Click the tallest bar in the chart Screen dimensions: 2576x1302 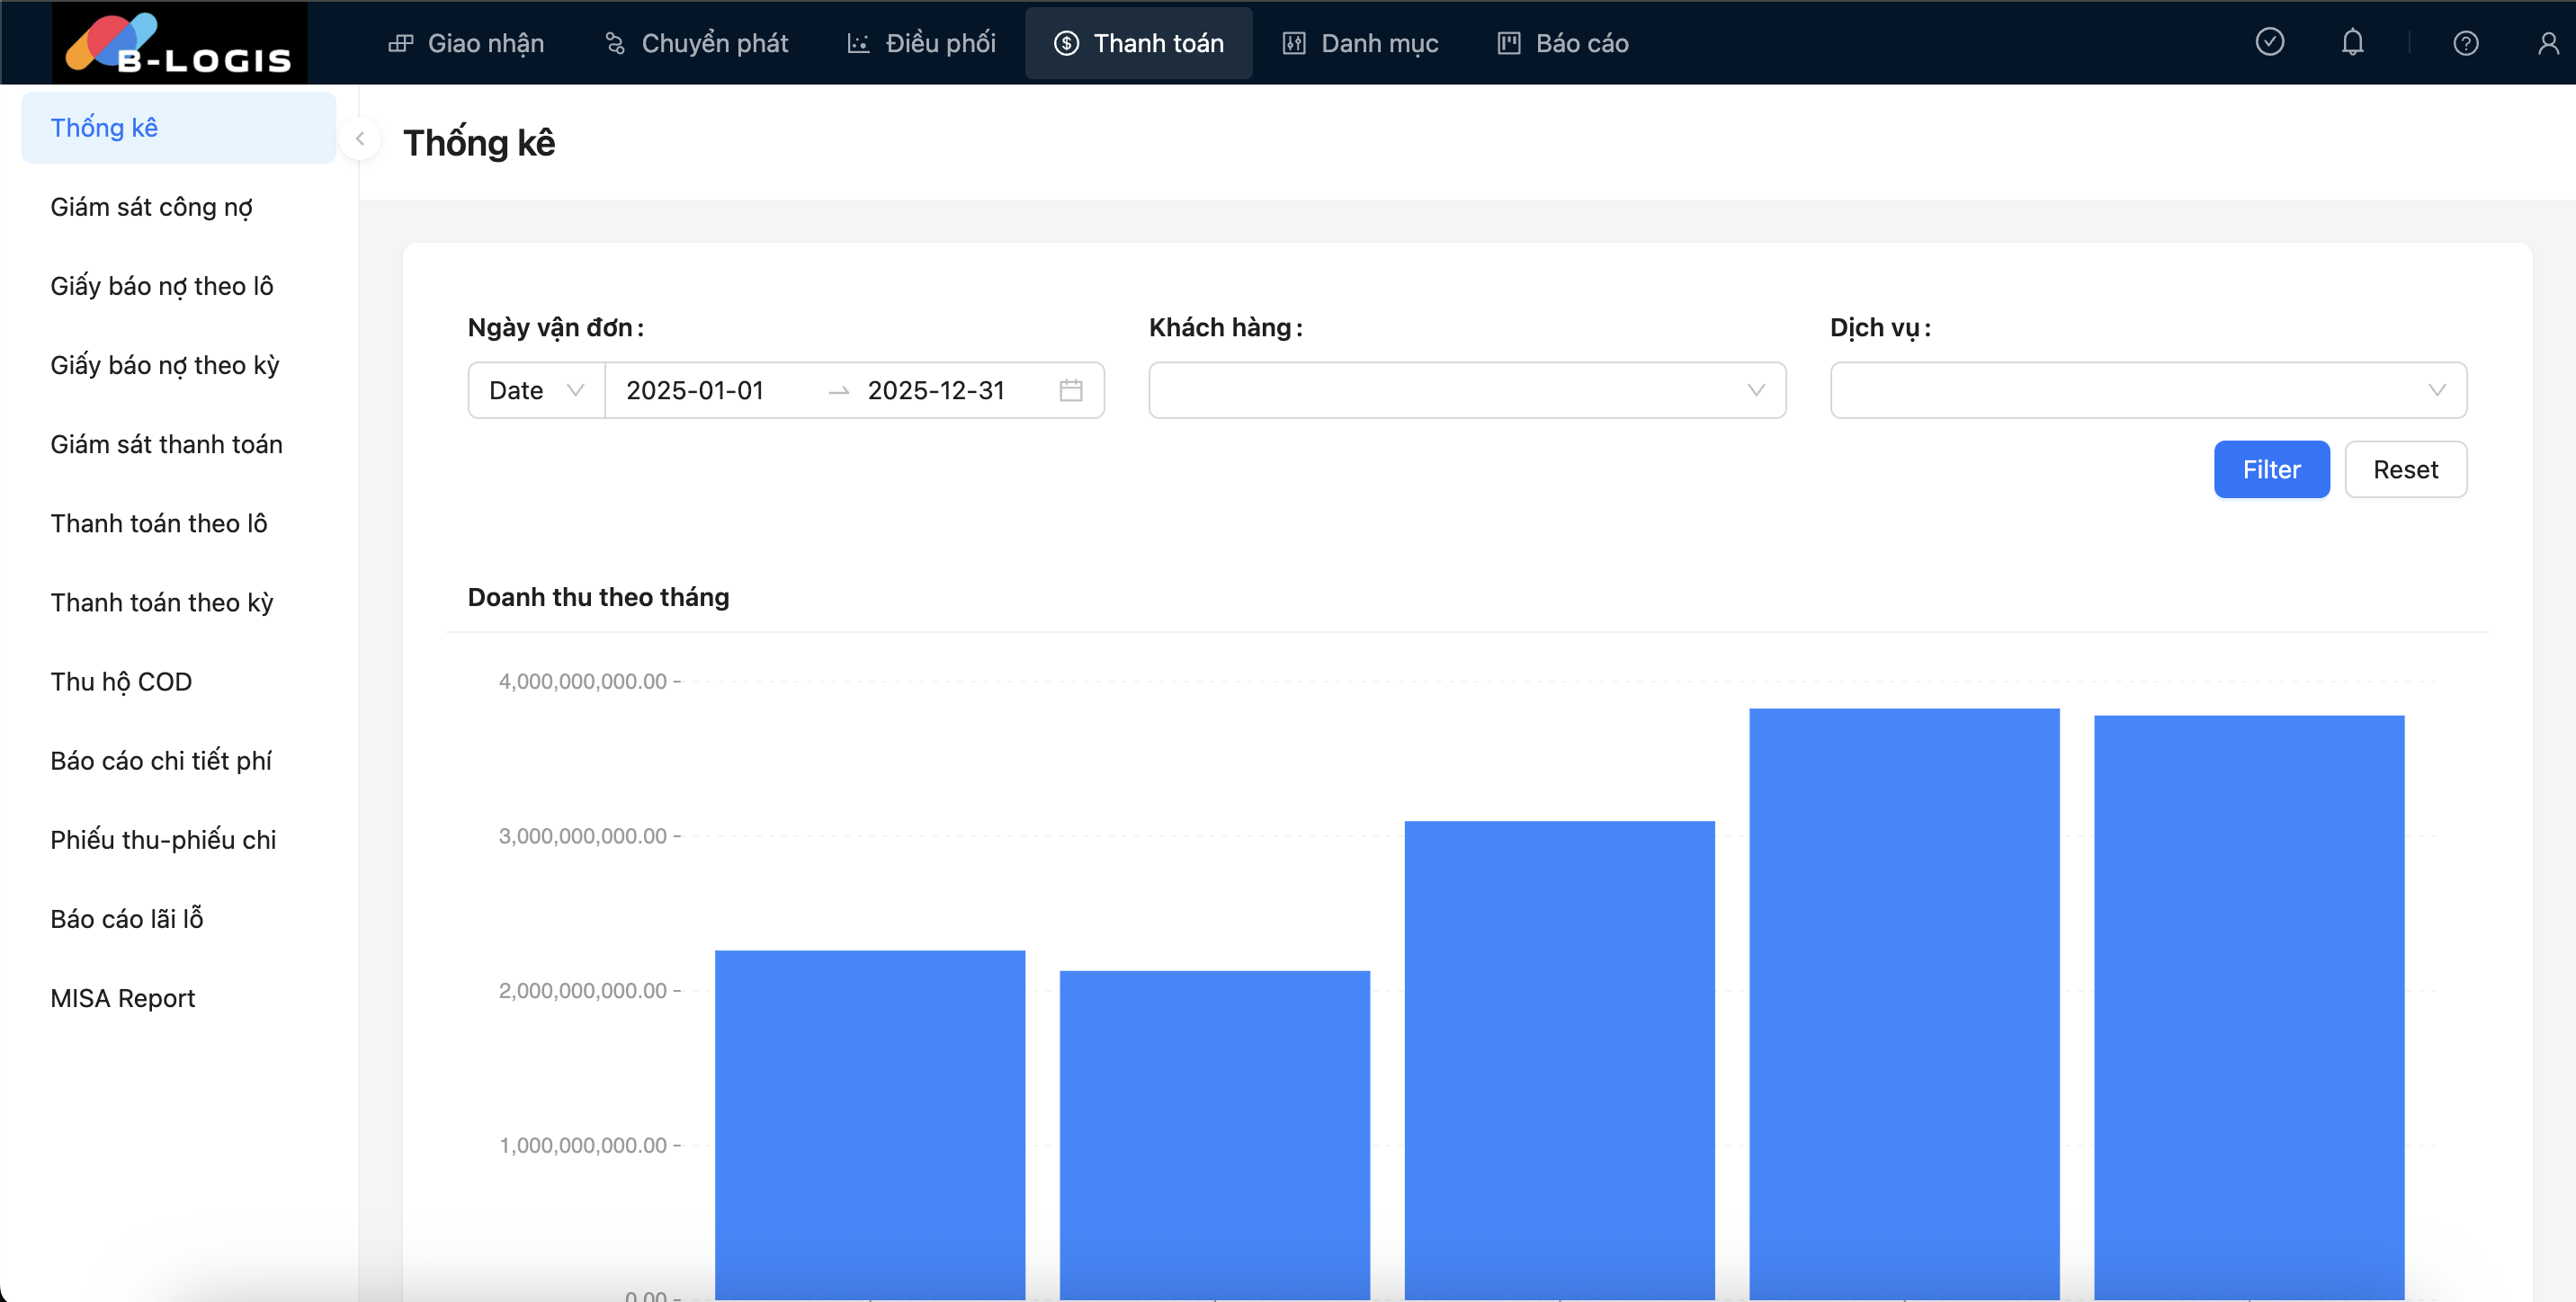click(1904, 1004)
